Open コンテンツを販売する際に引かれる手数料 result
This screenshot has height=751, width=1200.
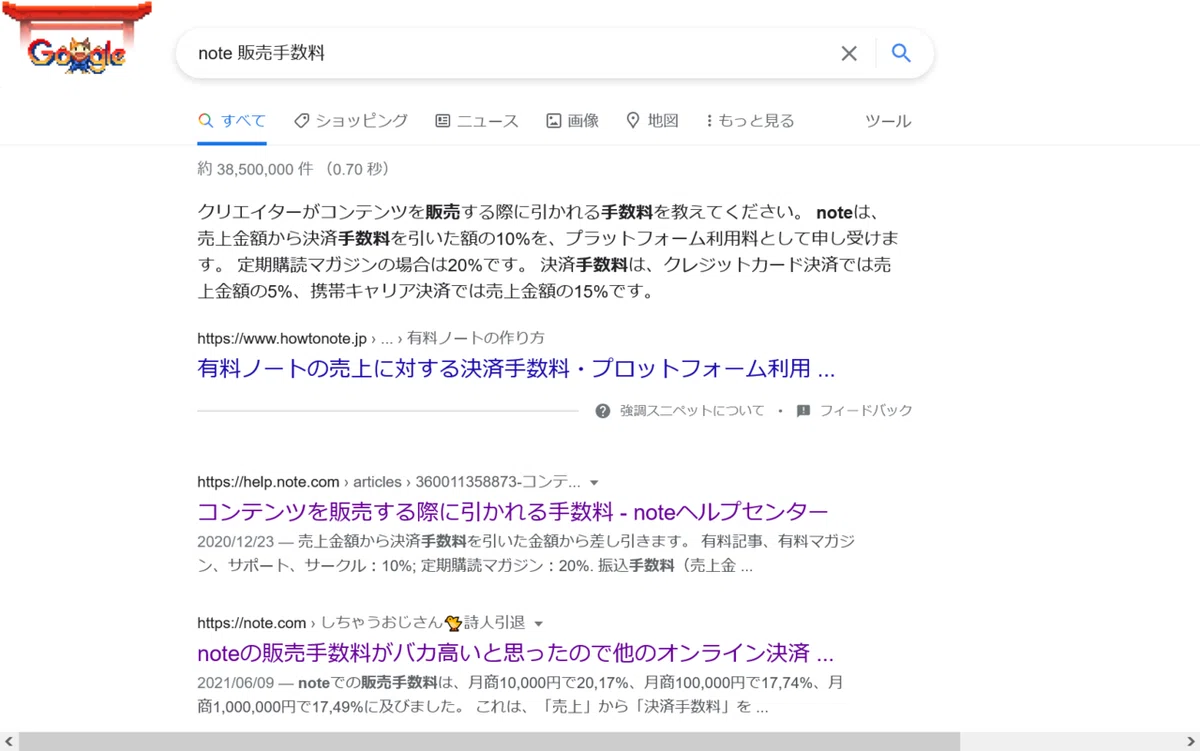click(513, 512)
